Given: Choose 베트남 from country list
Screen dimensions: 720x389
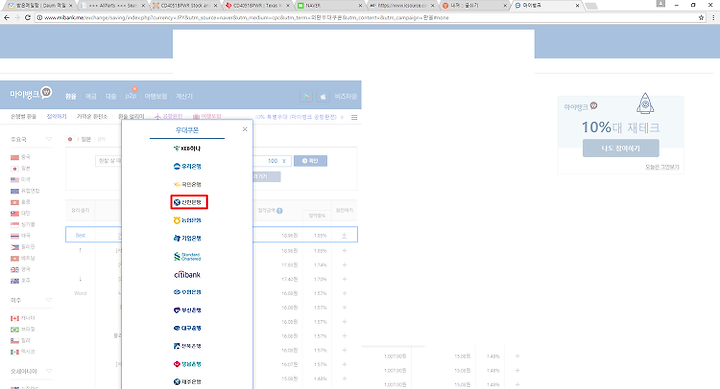Looking at the screenshot, I should click(22, 258).
